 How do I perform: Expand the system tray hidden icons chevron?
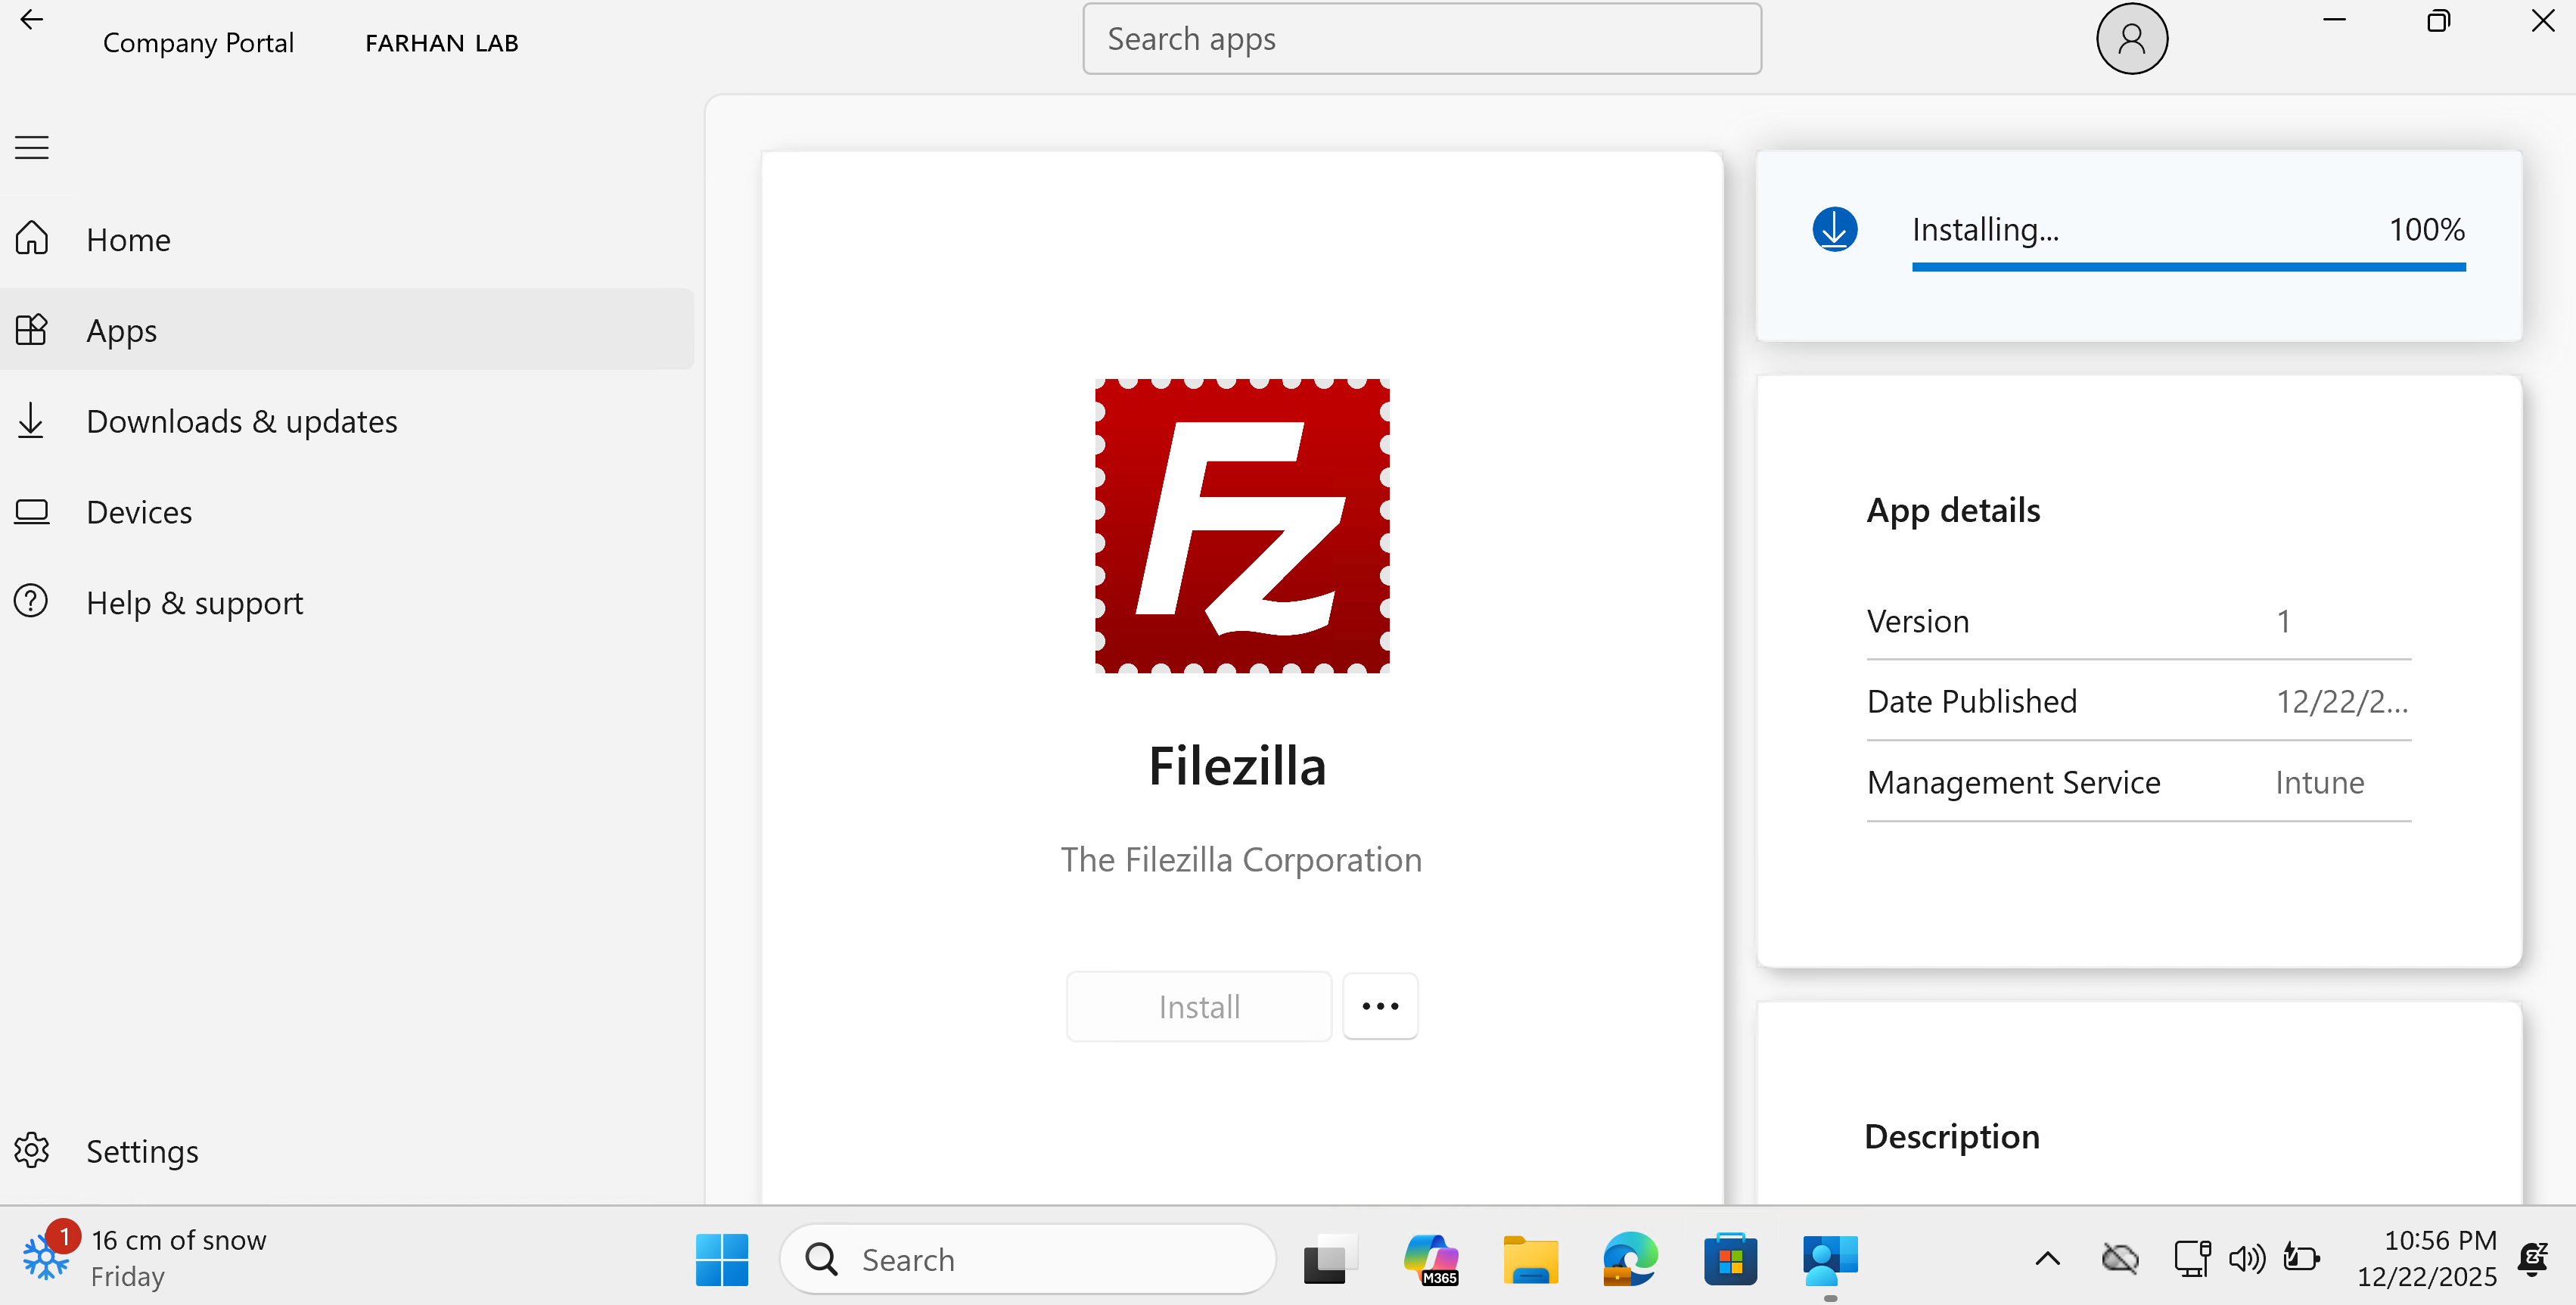click(2047, 1259)
